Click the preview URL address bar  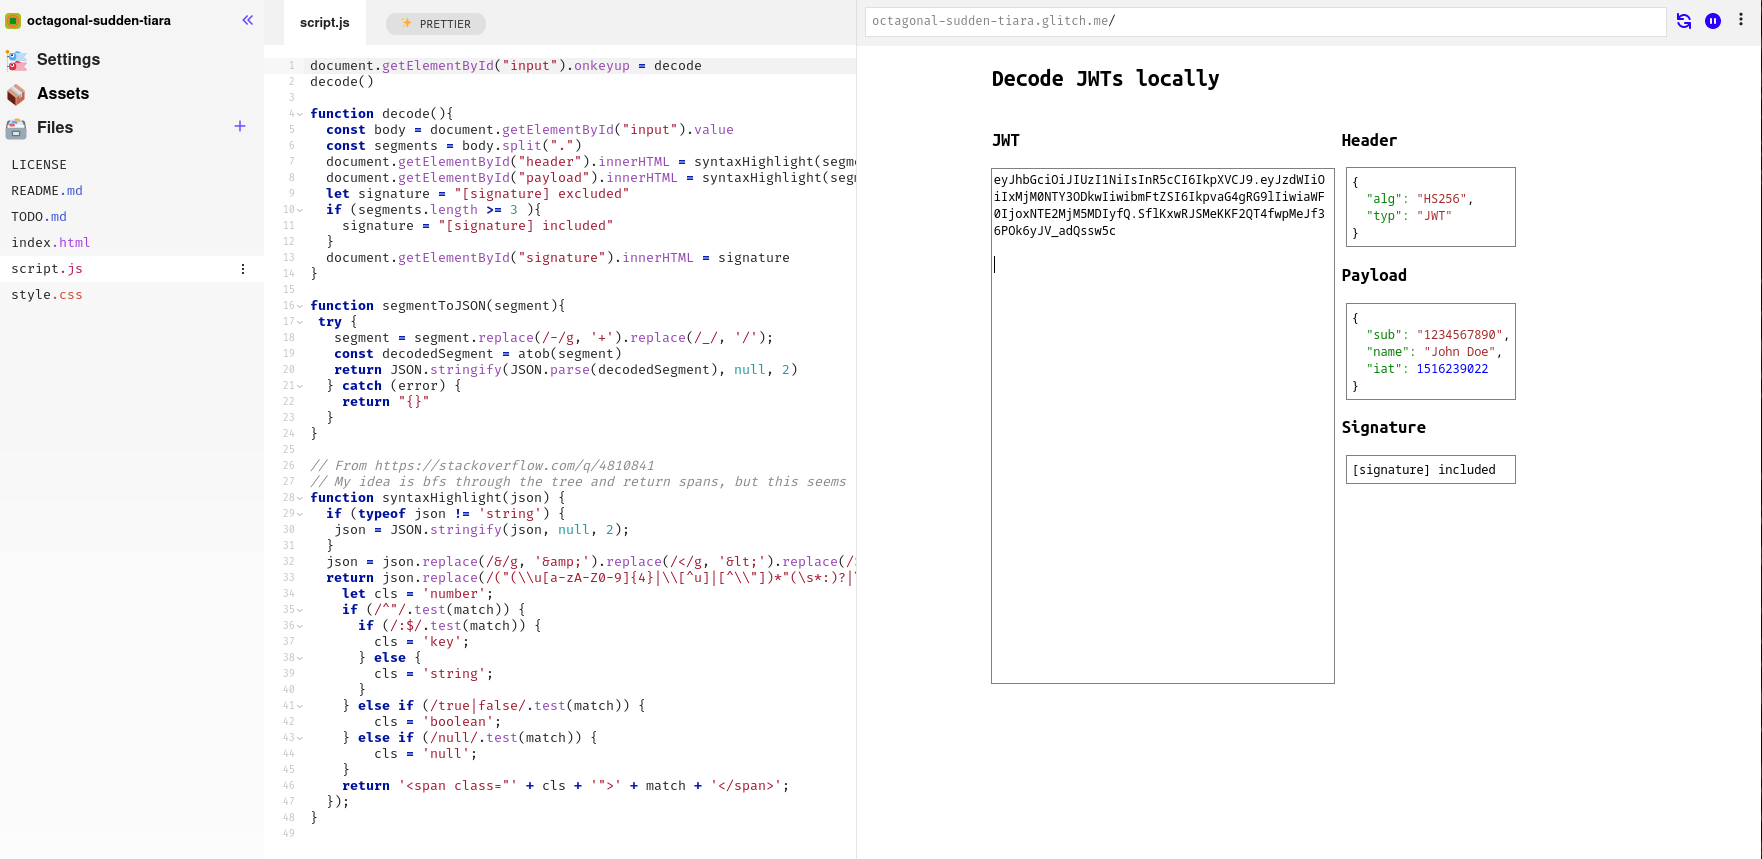pos(1265,21)
